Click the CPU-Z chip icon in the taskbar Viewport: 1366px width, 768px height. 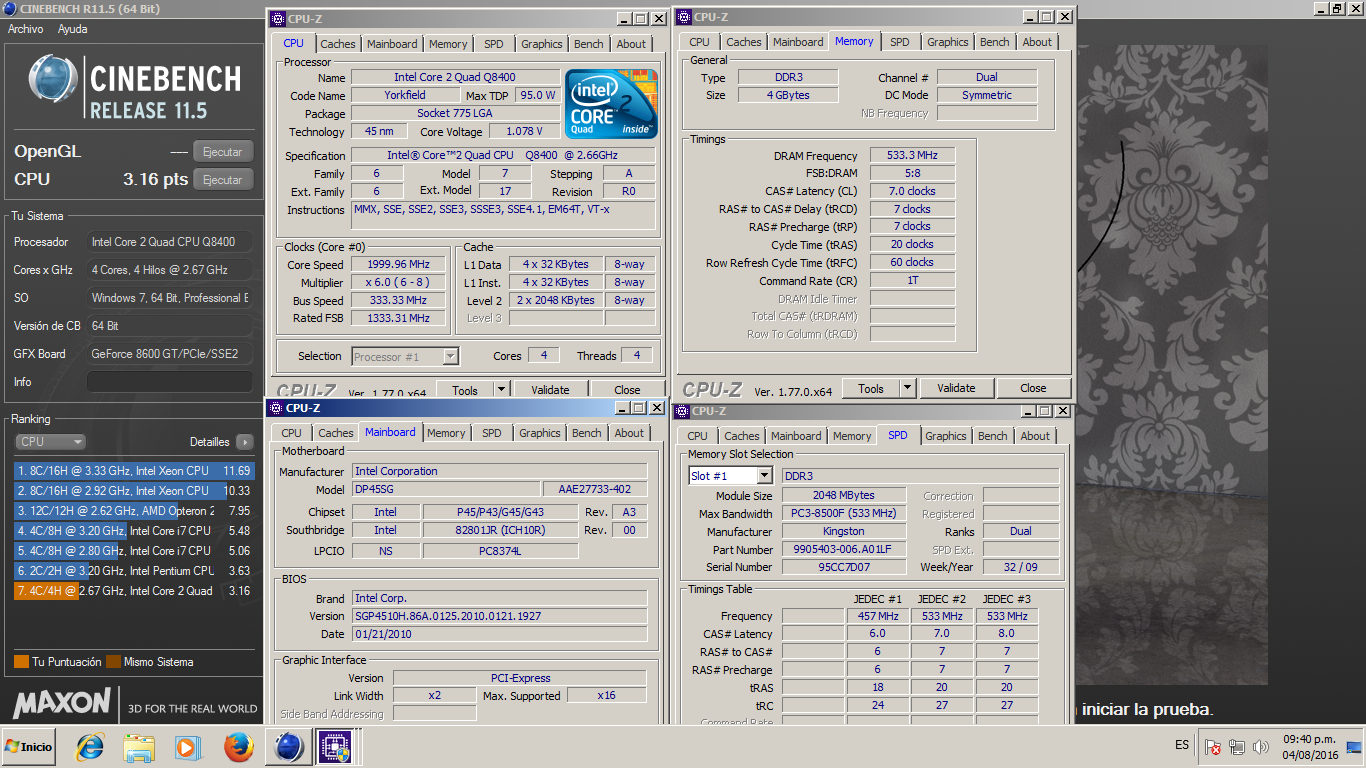[x=333, y=746]
